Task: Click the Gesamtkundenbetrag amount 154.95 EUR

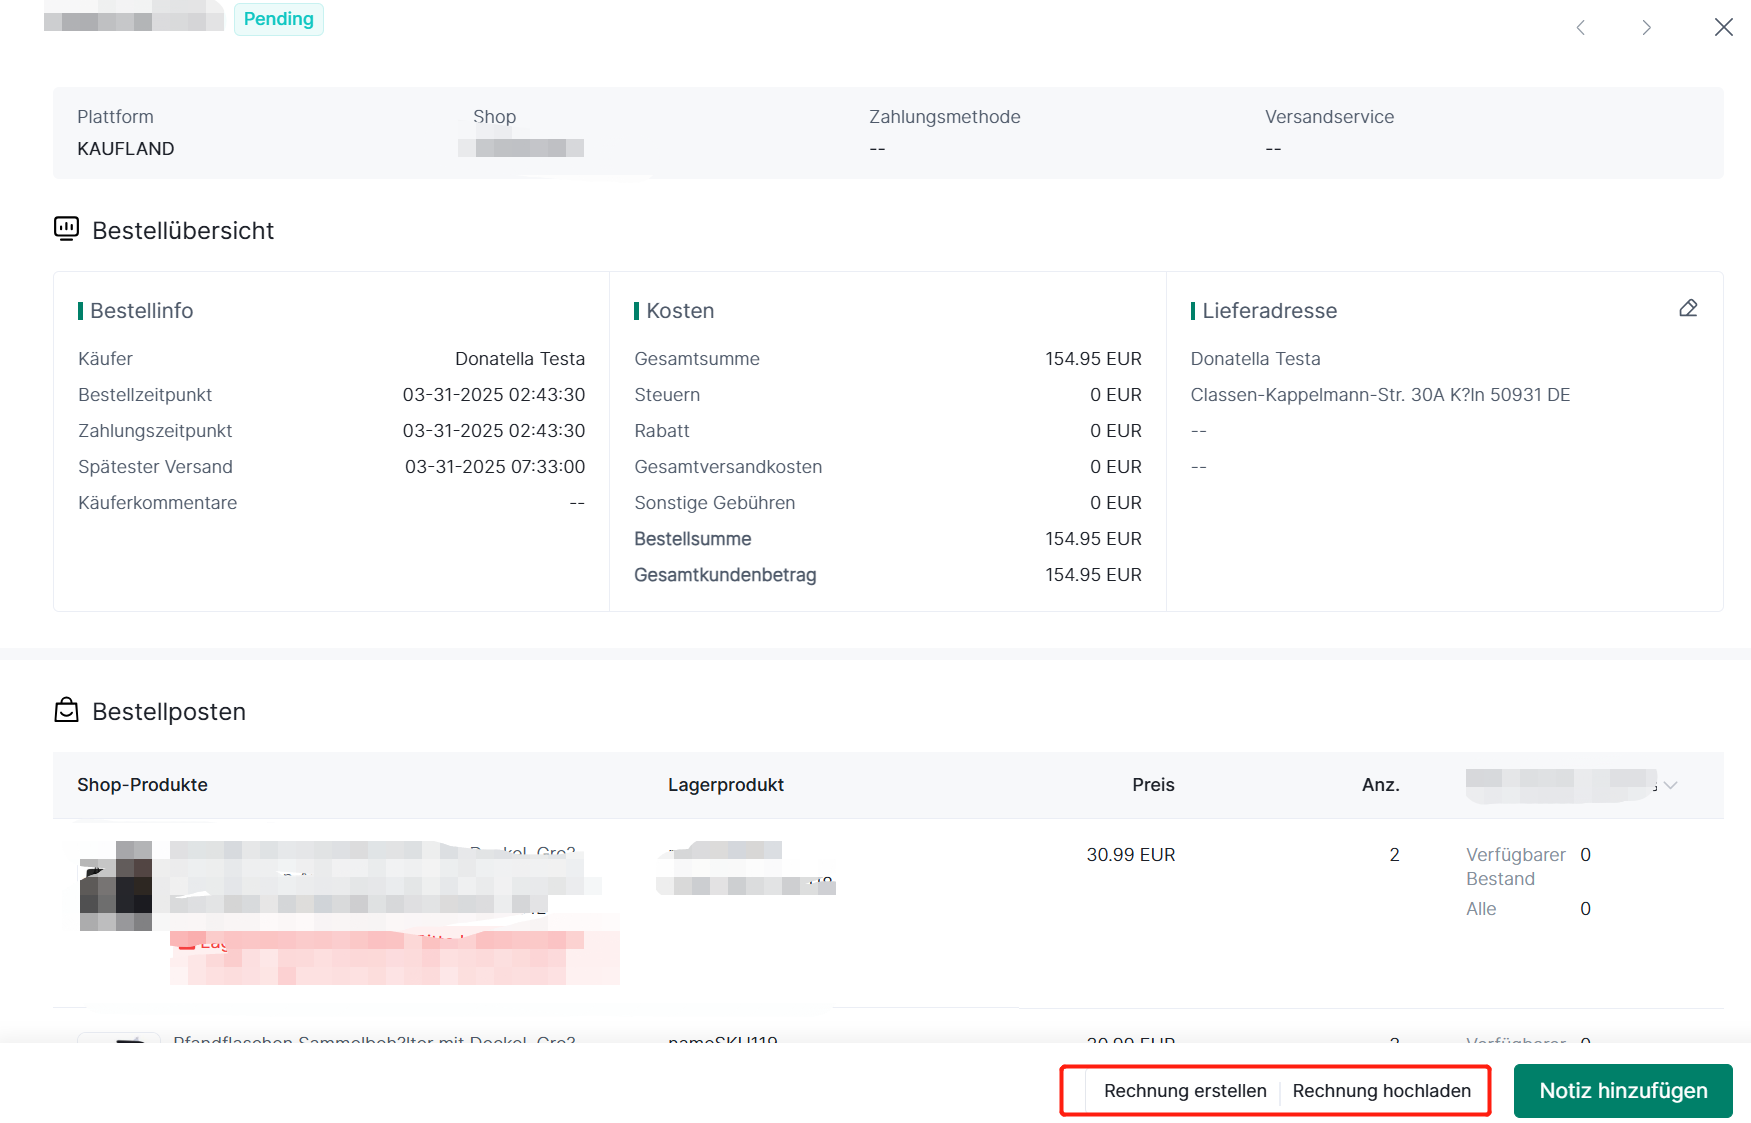Action: click(x=1092, y=575)
